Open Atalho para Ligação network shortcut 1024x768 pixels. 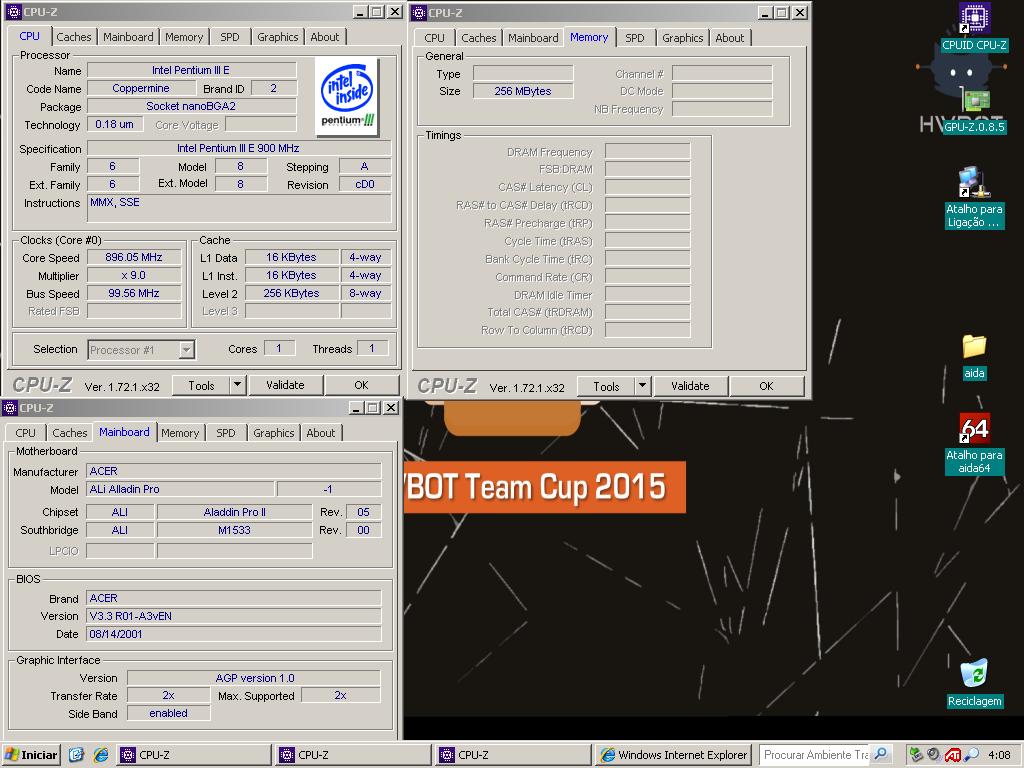(974, 197)
